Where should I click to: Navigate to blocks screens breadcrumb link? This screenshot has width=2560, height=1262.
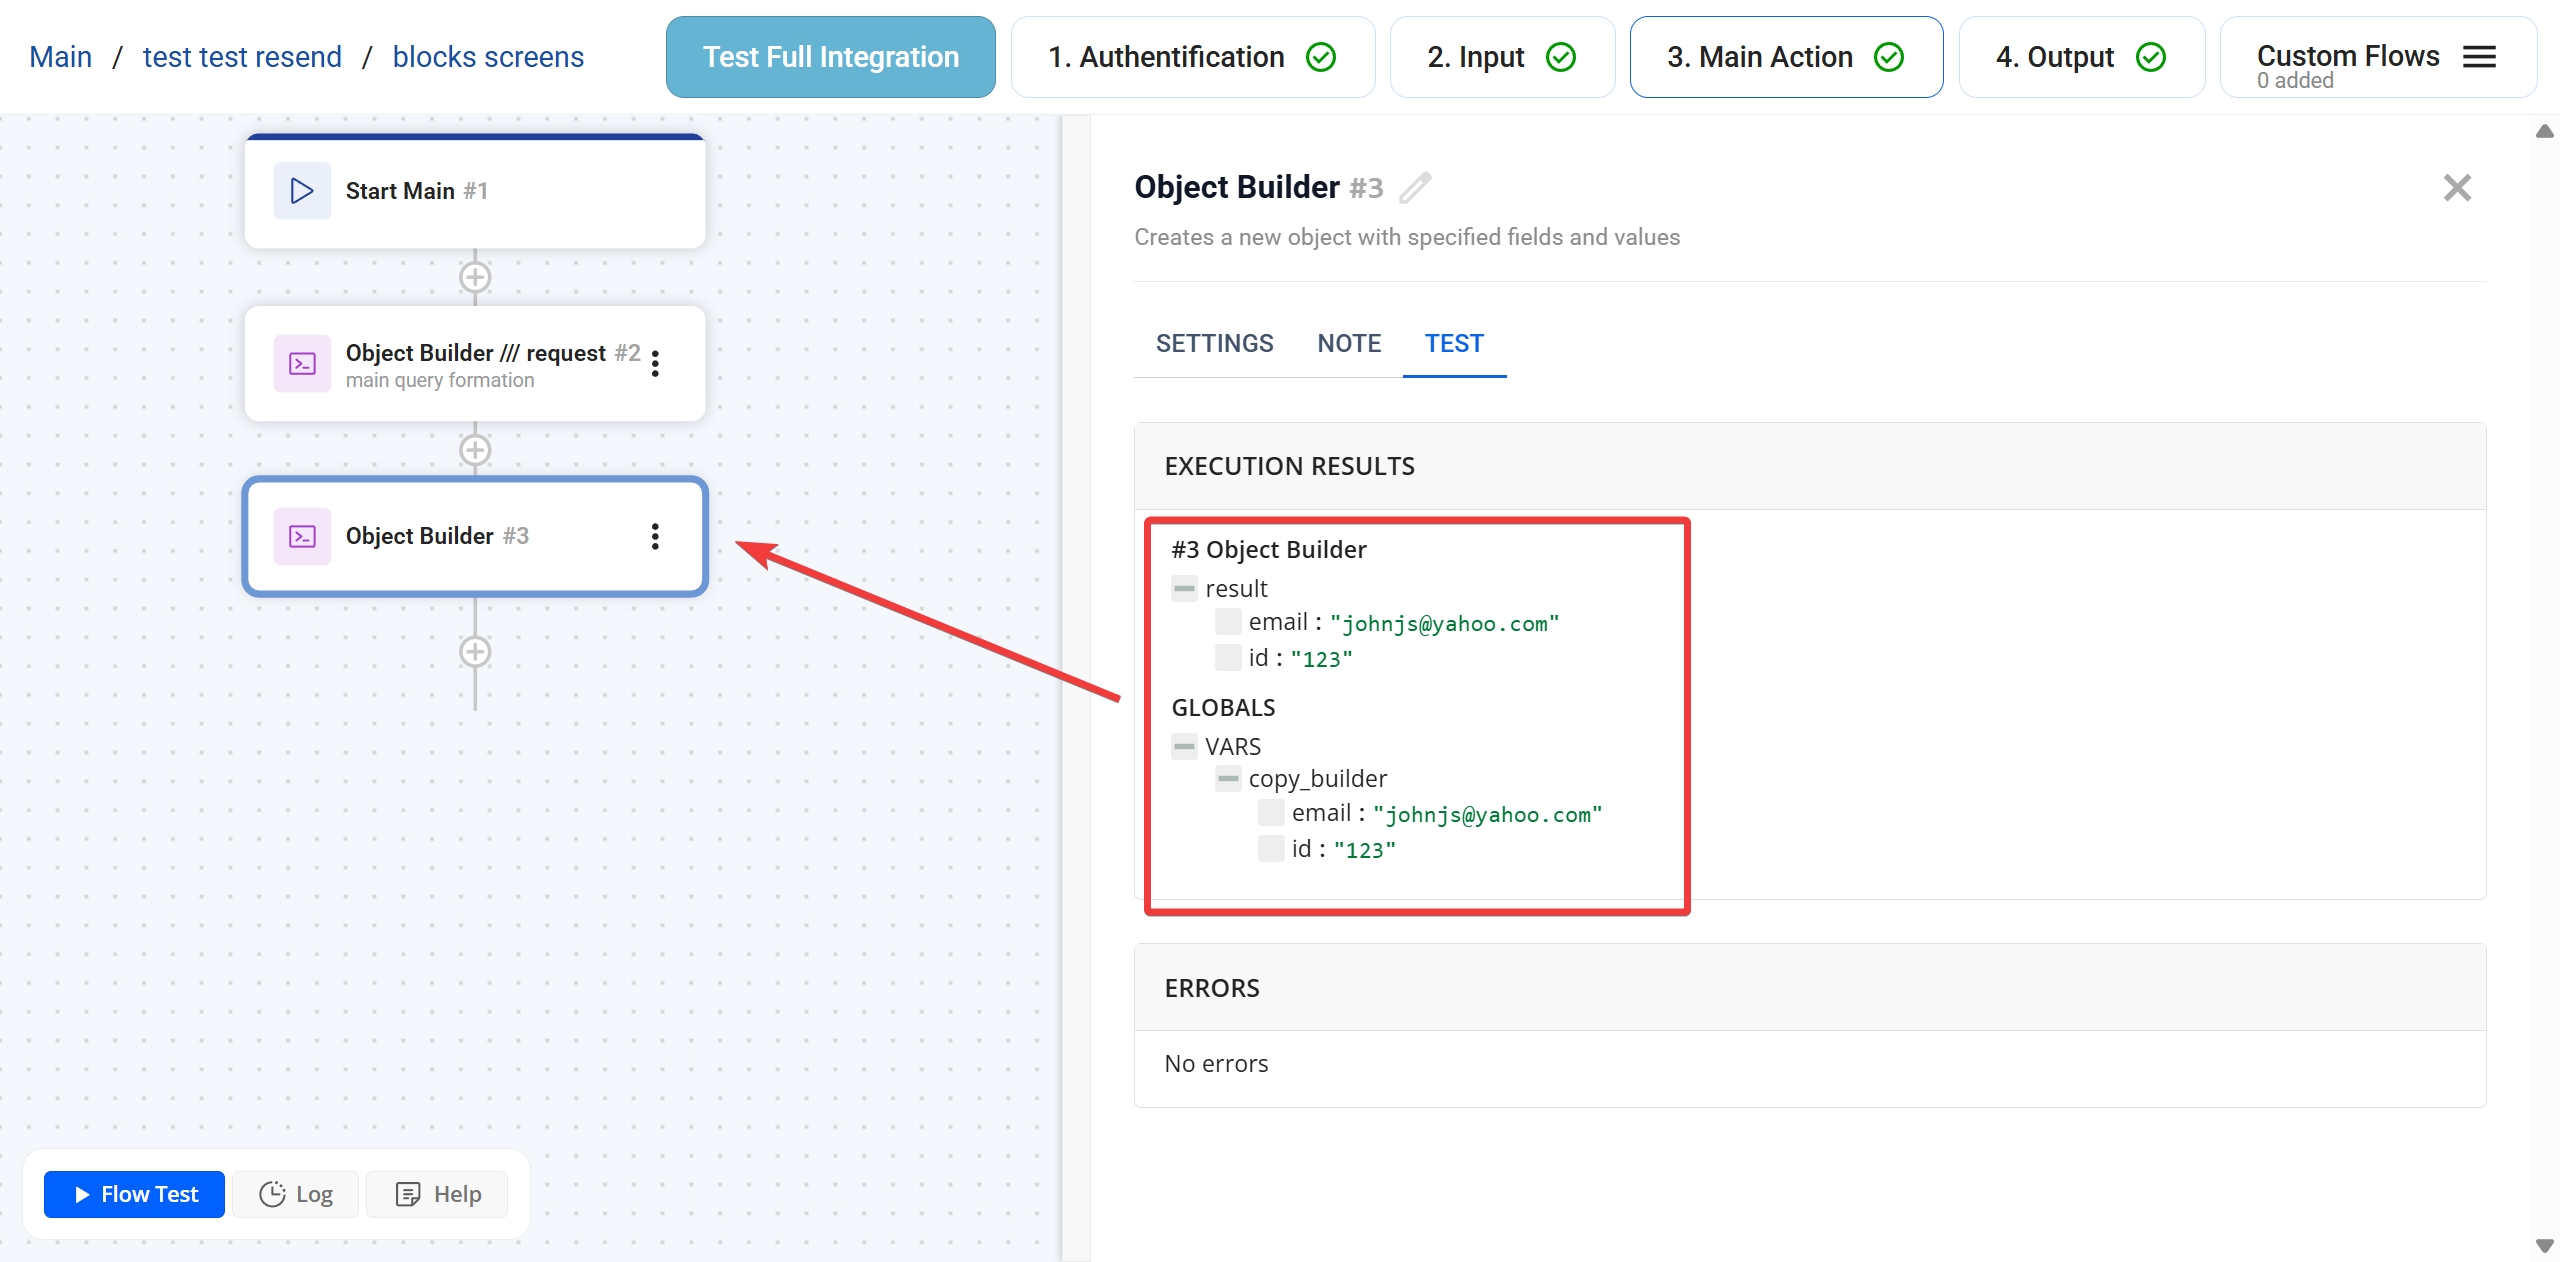[489, 57]
